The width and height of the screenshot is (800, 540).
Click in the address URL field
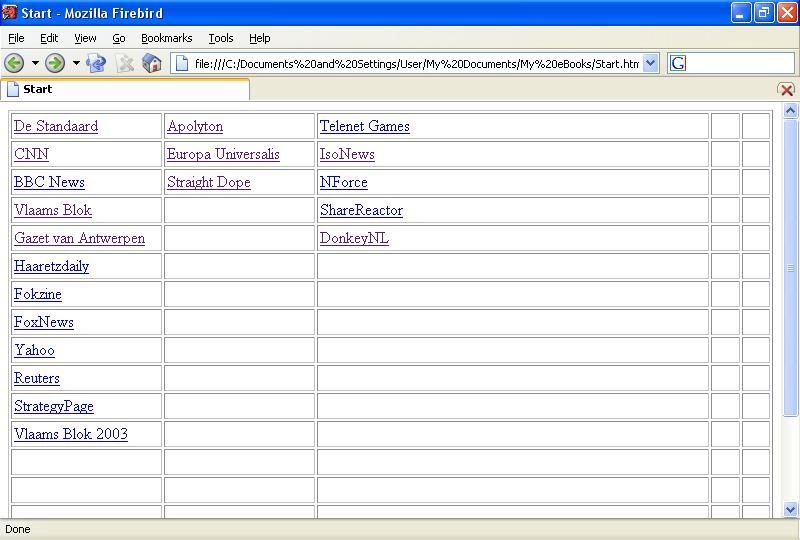[416, 64]
